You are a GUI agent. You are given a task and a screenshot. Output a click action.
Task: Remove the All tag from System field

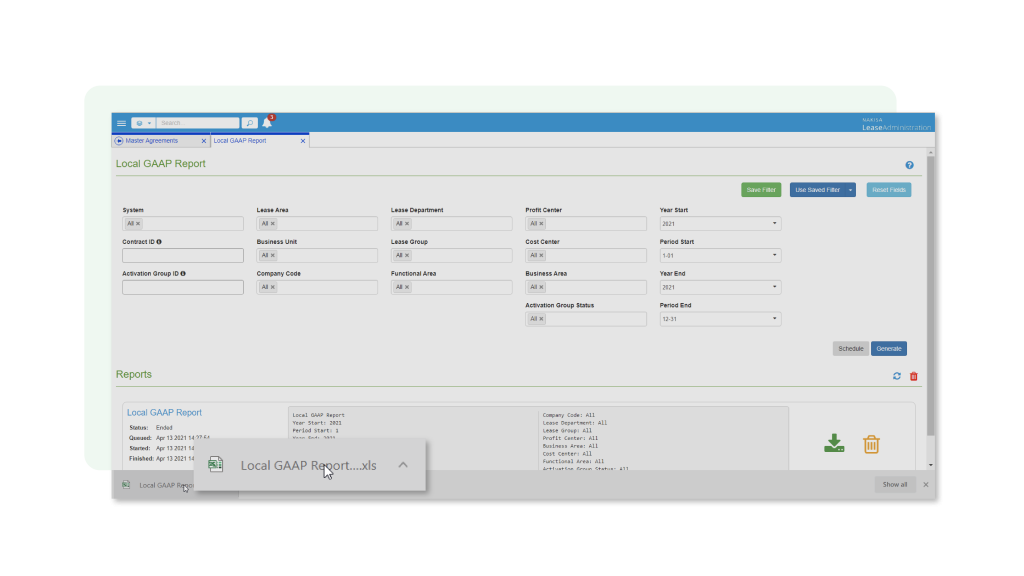[138, 223]
